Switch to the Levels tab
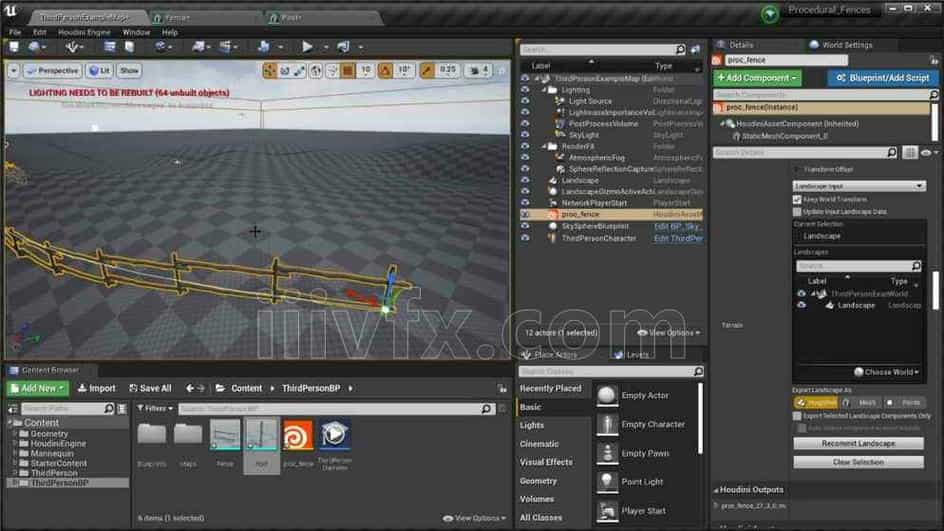Image resolution: width=944 pixels, height=531 pixels. tap(632, 355)
